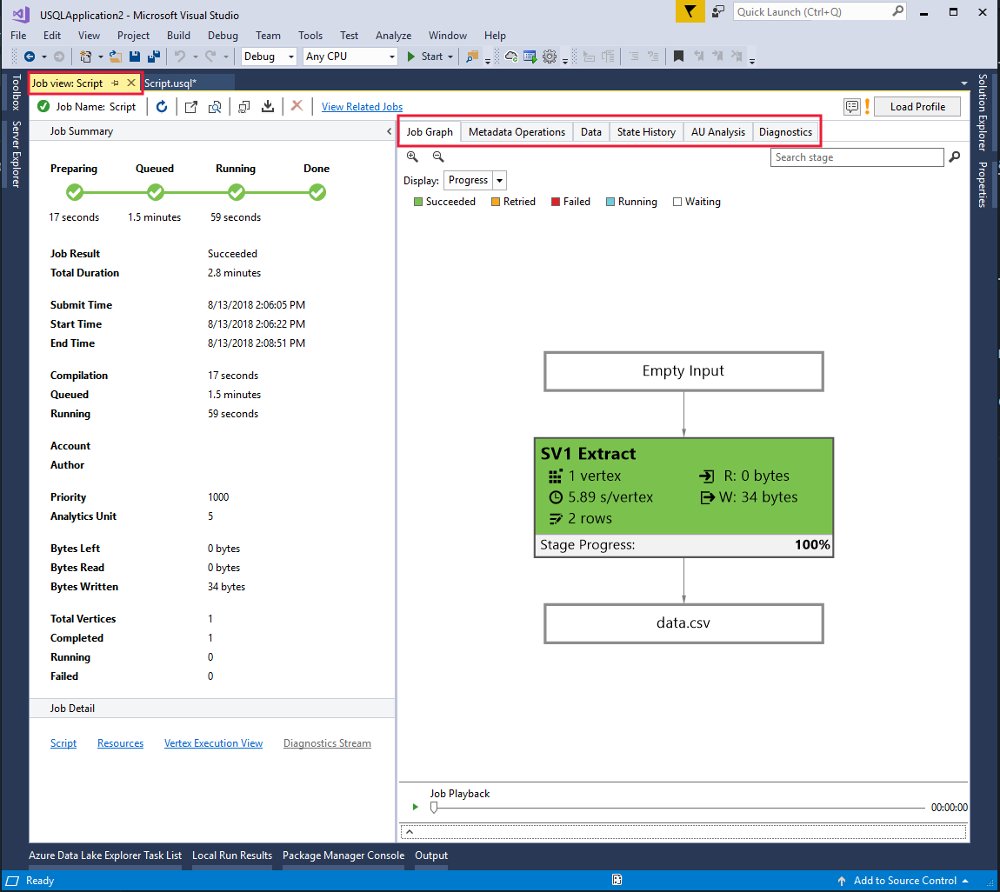Select the resubmit job icon
The image size is (1000, 892).
pos(242,107)
